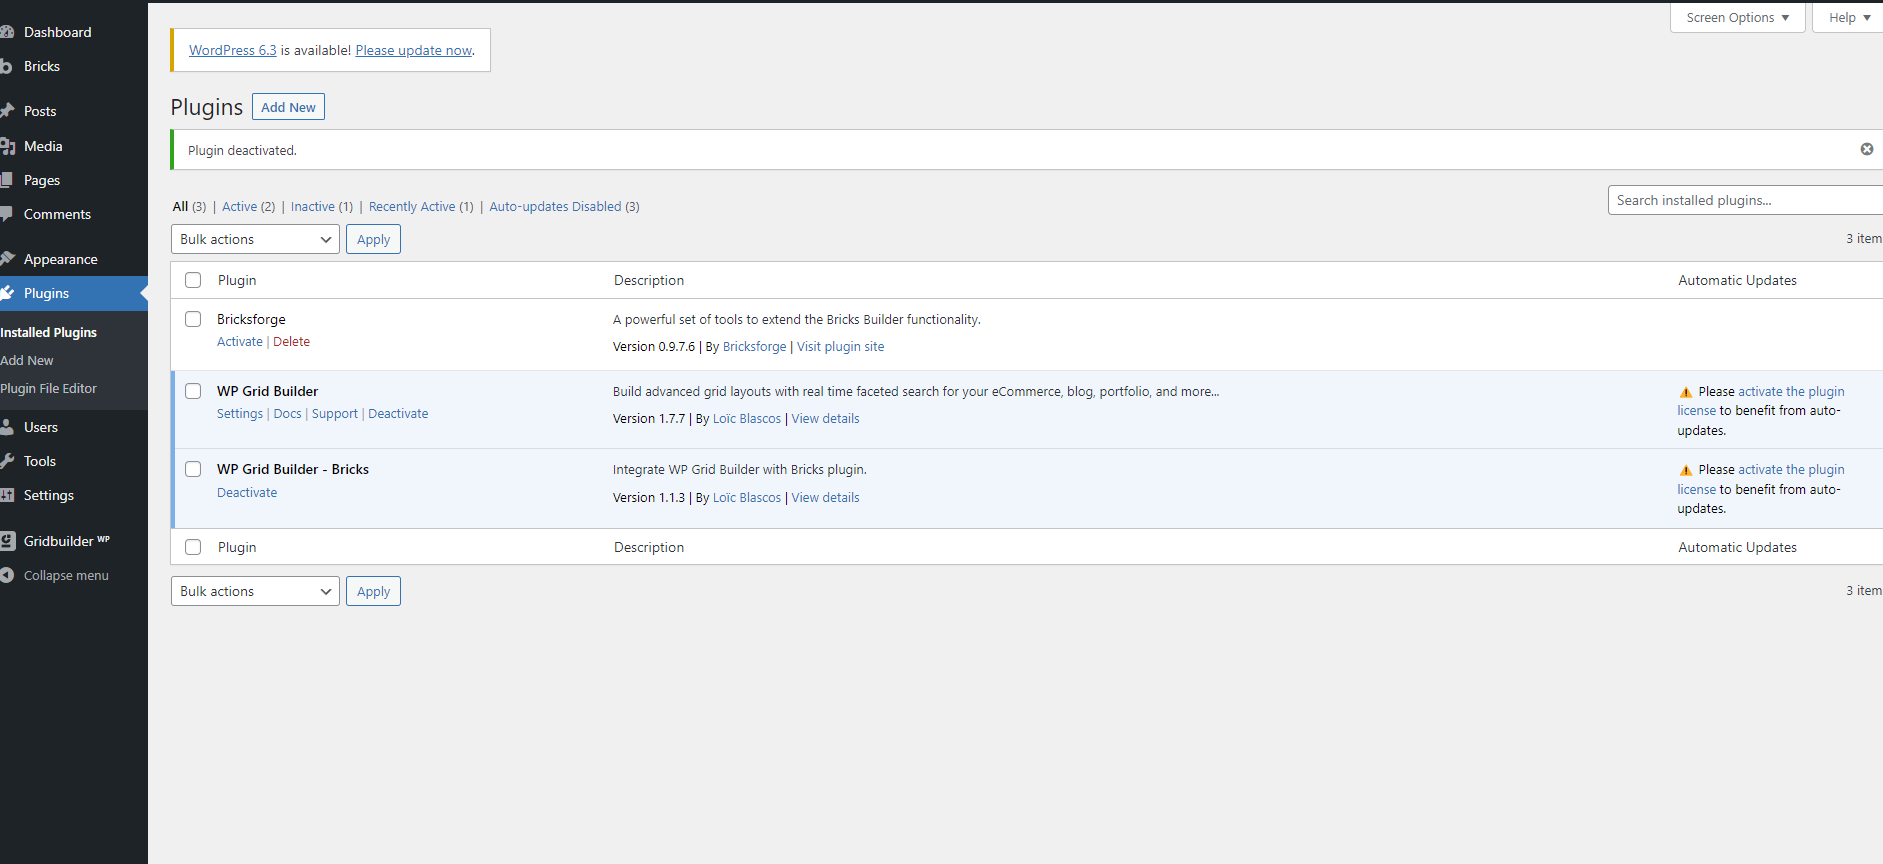Click the Tools wrench icon

pyautogui.click(x=6, y=461)
